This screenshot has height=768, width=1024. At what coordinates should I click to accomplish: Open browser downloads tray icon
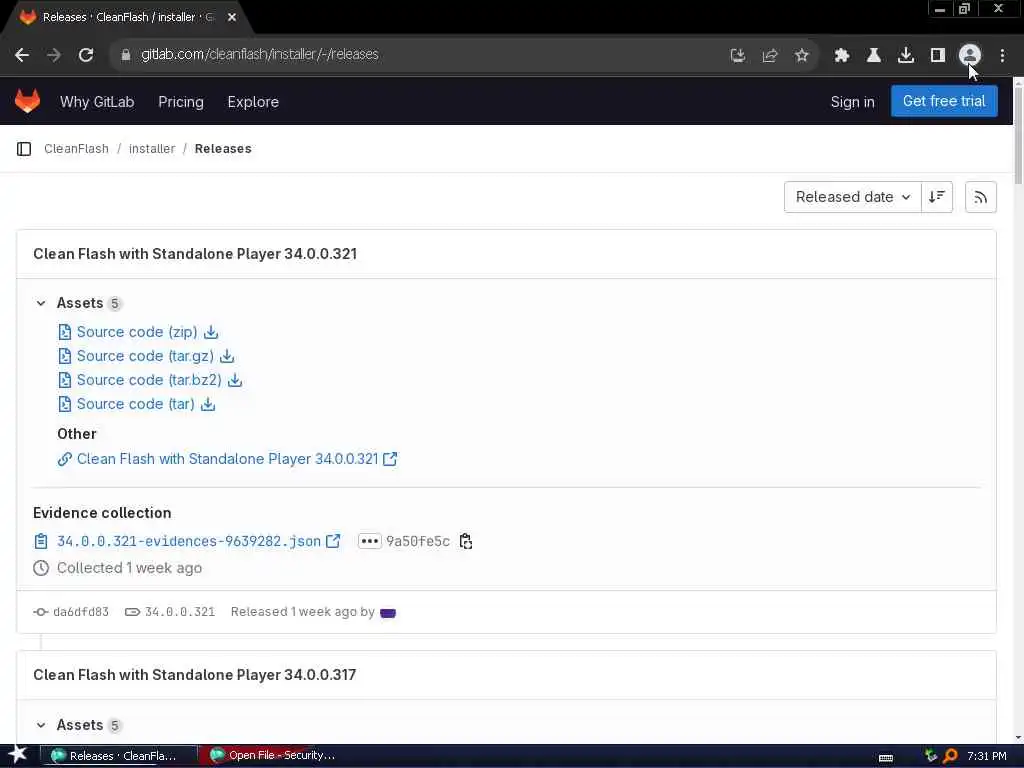[906, 55]
